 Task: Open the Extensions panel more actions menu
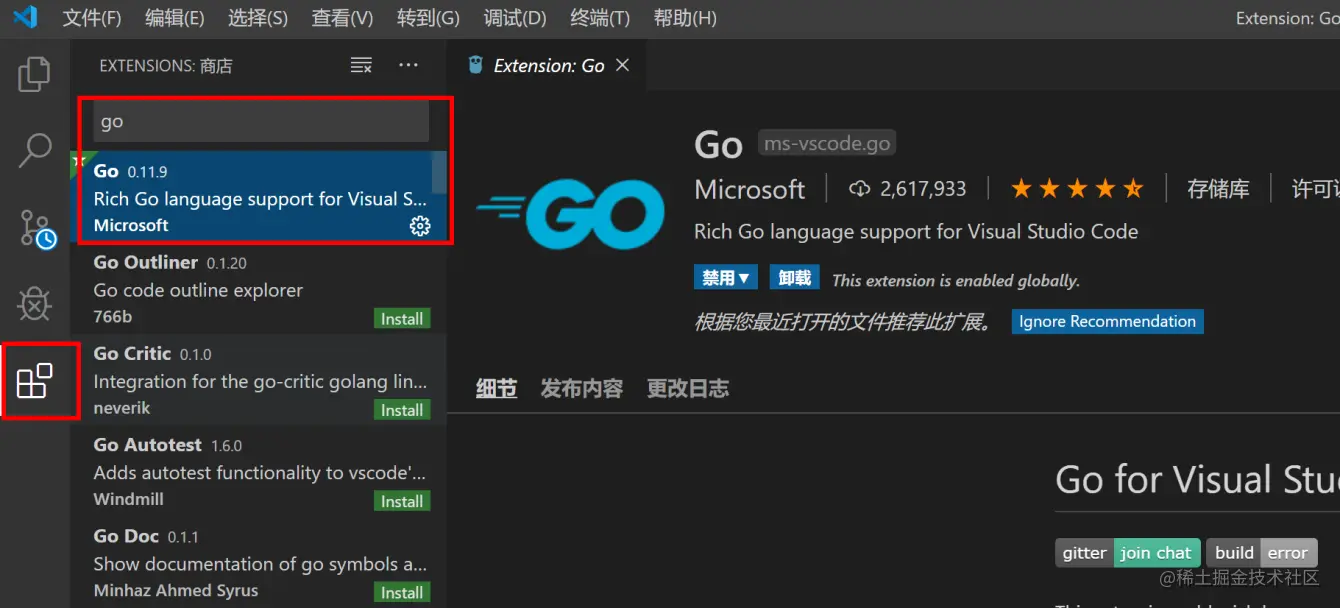pos(408,66)
